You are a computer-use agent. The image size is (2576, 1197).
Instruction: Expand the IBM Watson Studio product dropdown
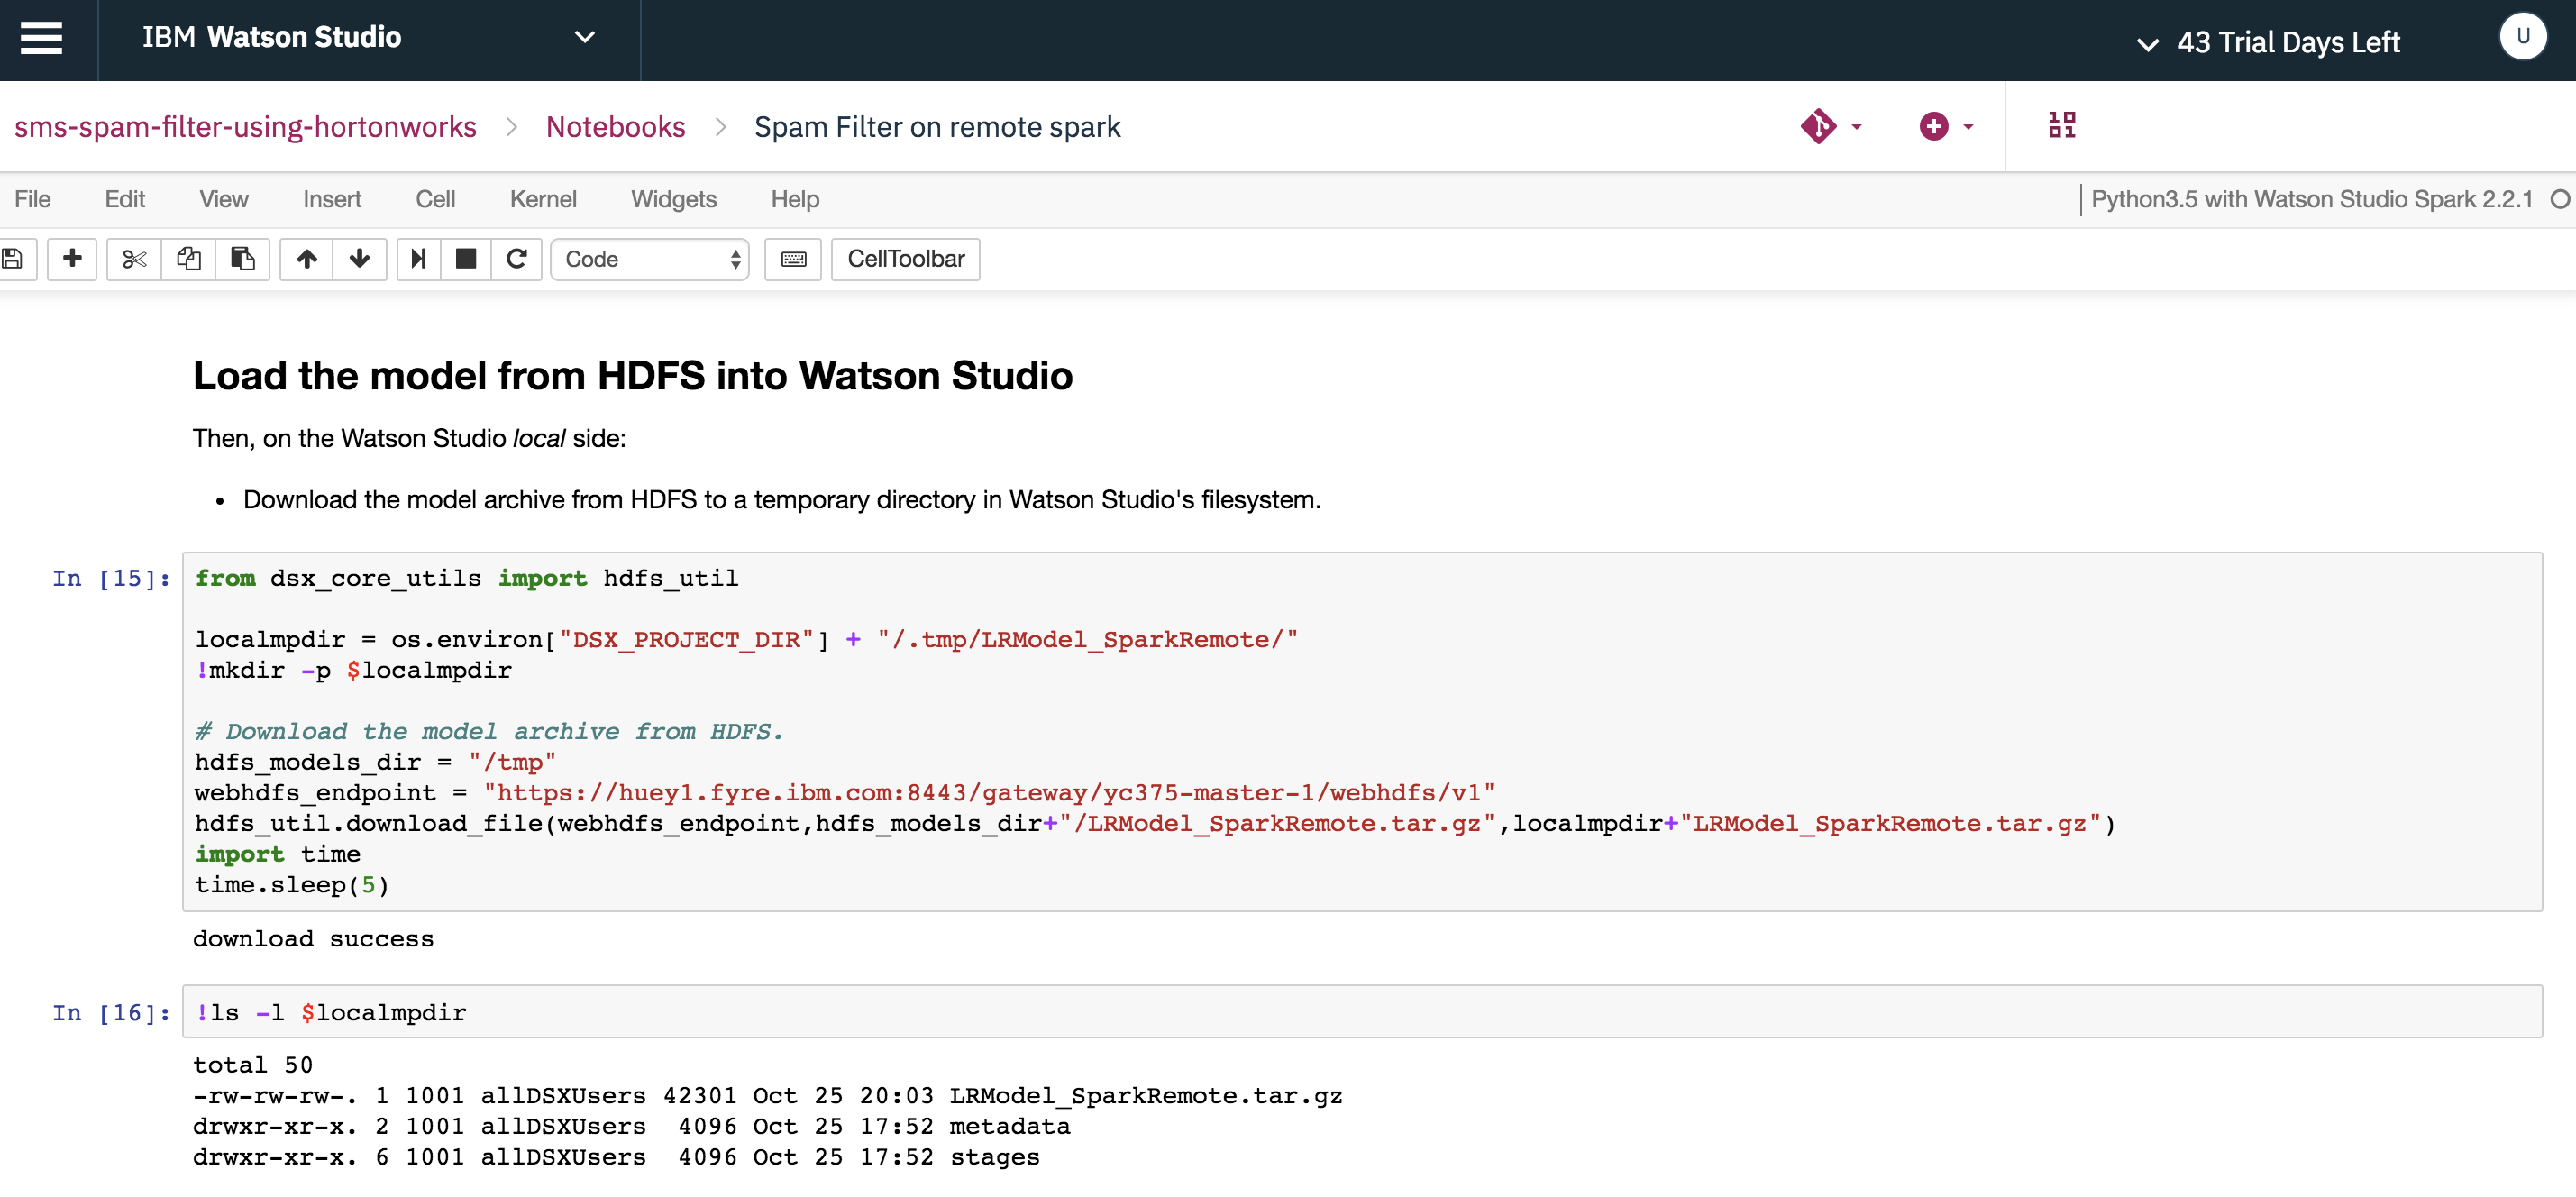tap(585, 38)
